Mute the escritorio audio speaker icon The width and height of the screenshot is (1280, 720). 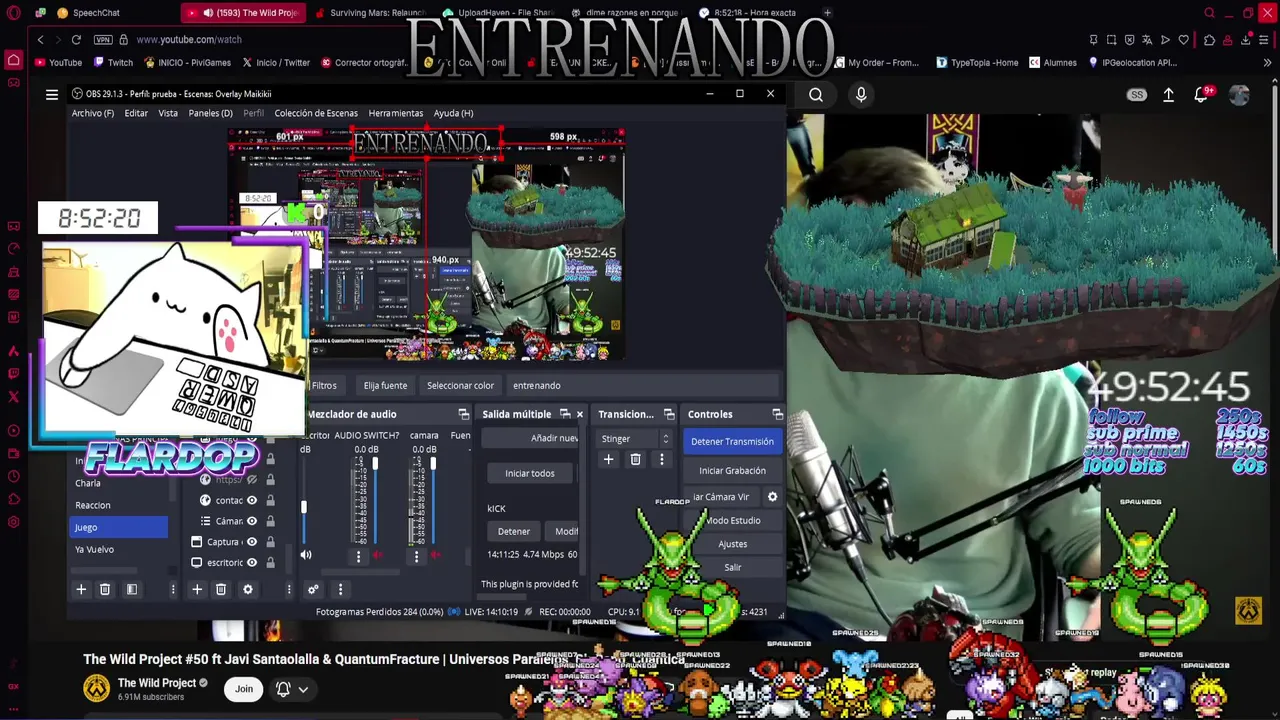pos(306,555)
